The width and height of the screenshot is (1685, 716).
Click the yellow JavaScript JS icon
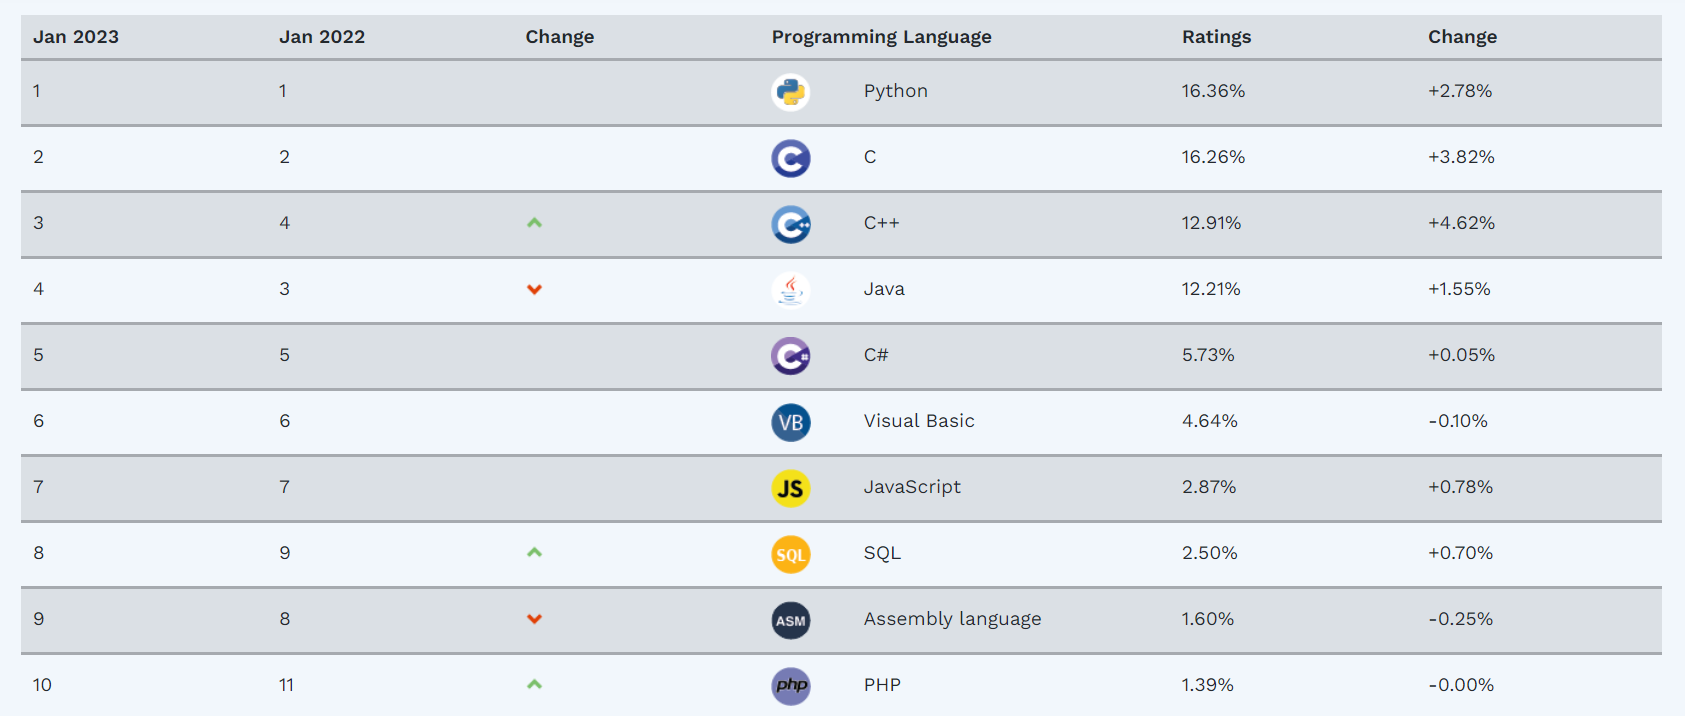point(791,488)
